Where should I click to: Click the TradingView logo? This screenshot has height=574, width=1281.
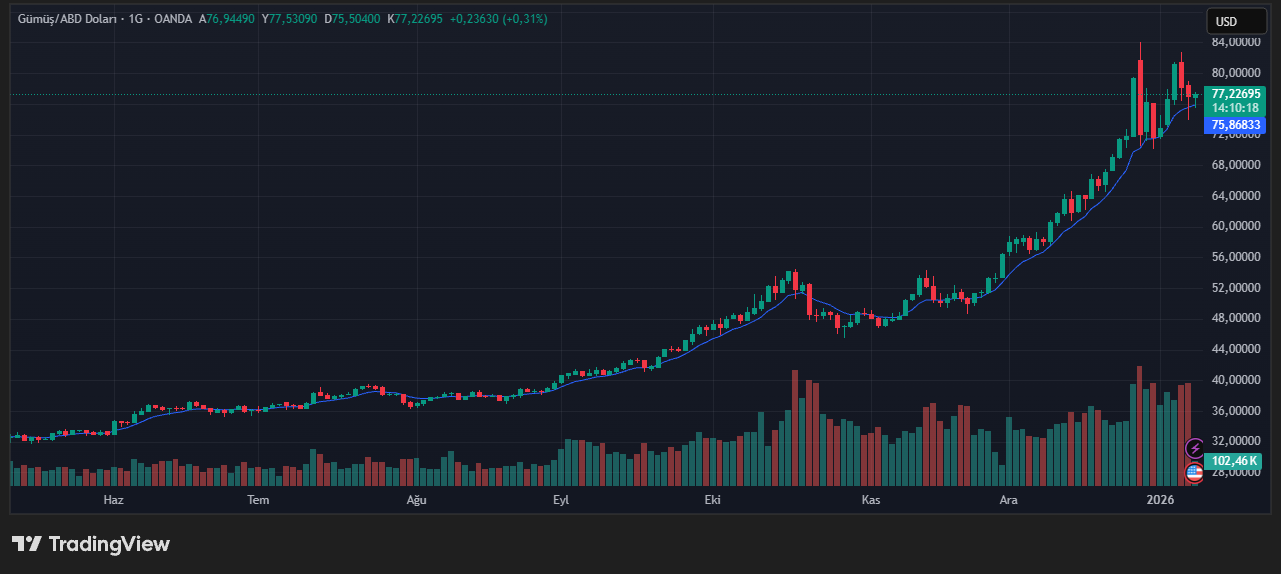(91, 544)
